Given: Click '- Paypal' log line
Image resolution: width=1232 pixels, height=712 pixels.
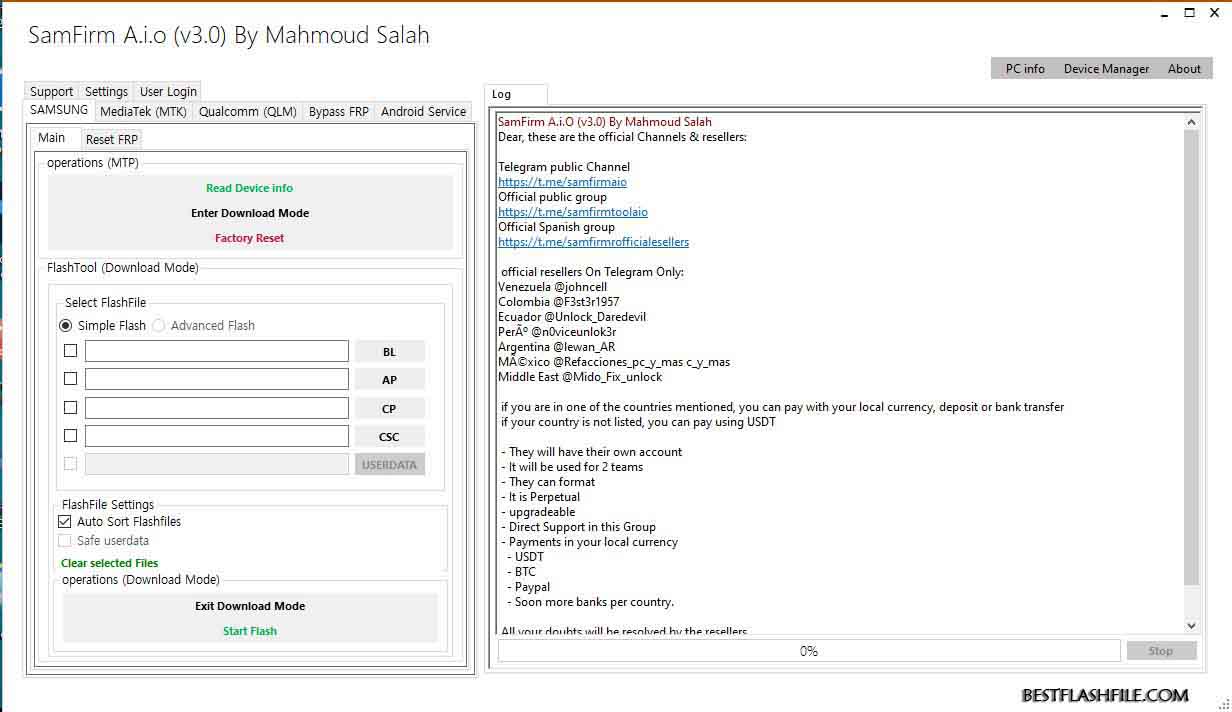Looking at the screenshot, I should (528, 587).
